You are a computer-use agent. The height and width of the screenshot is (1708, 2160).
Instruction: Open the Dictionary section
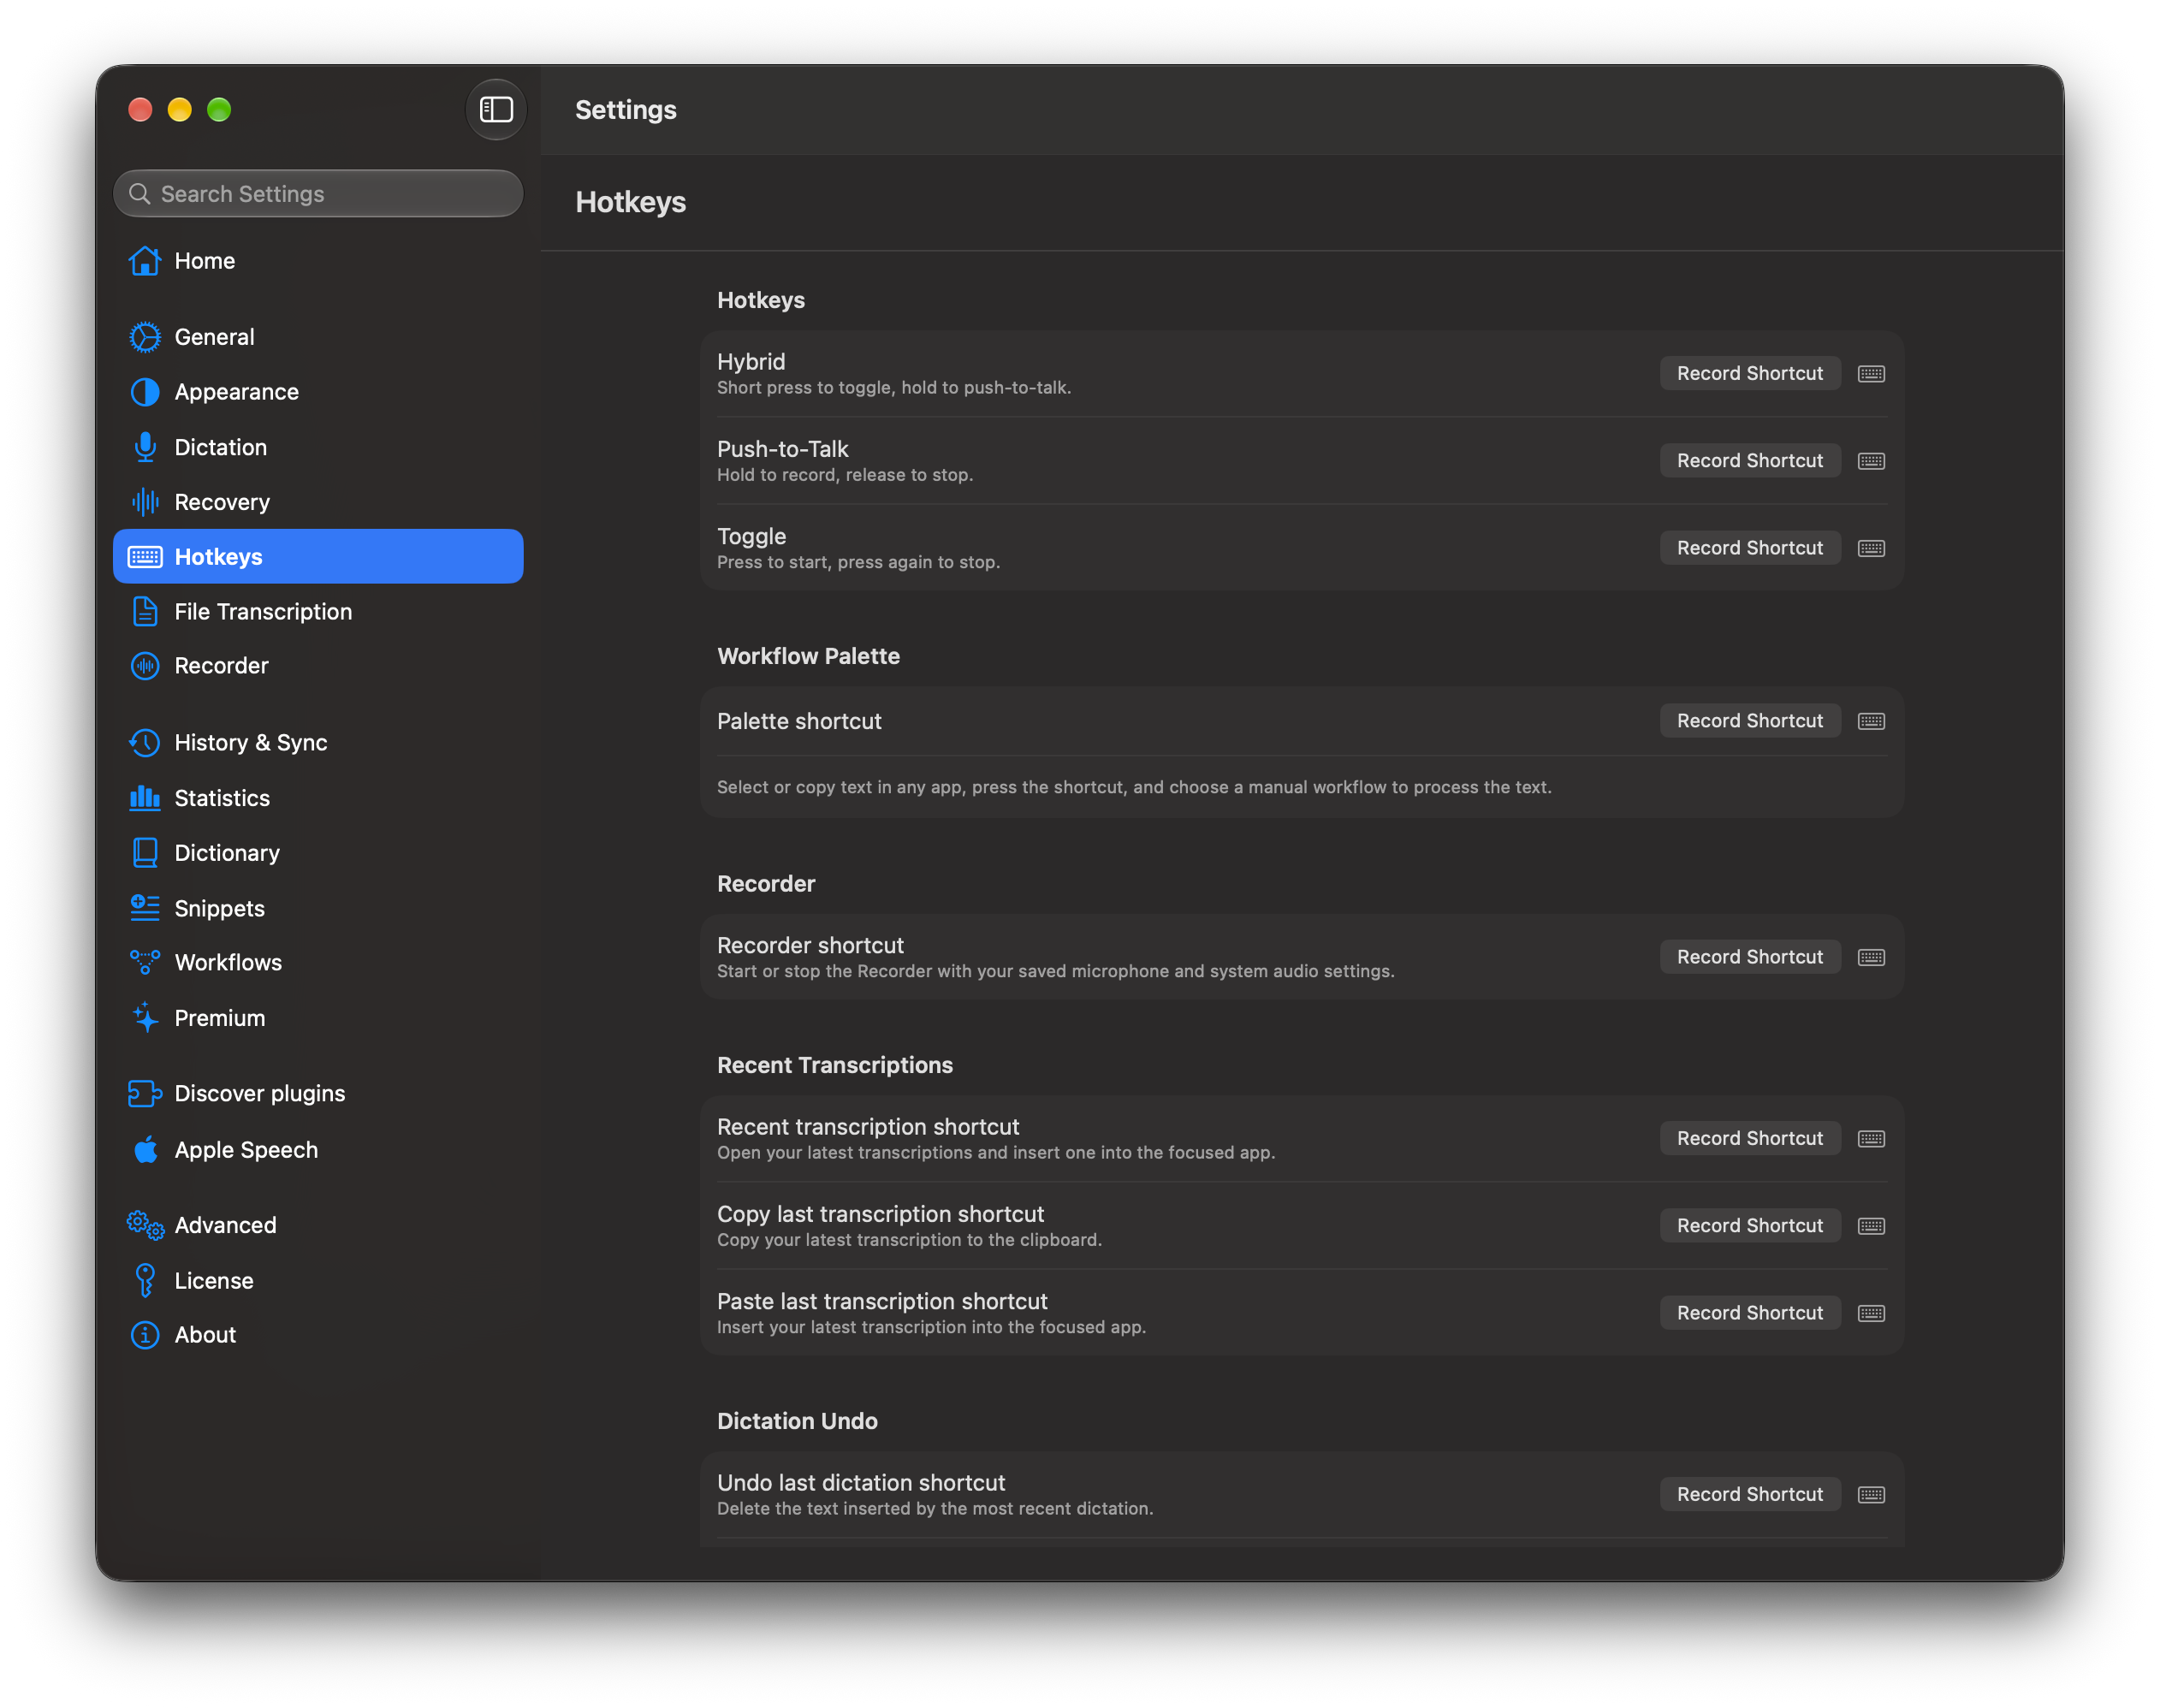click(x=318, y=853)
